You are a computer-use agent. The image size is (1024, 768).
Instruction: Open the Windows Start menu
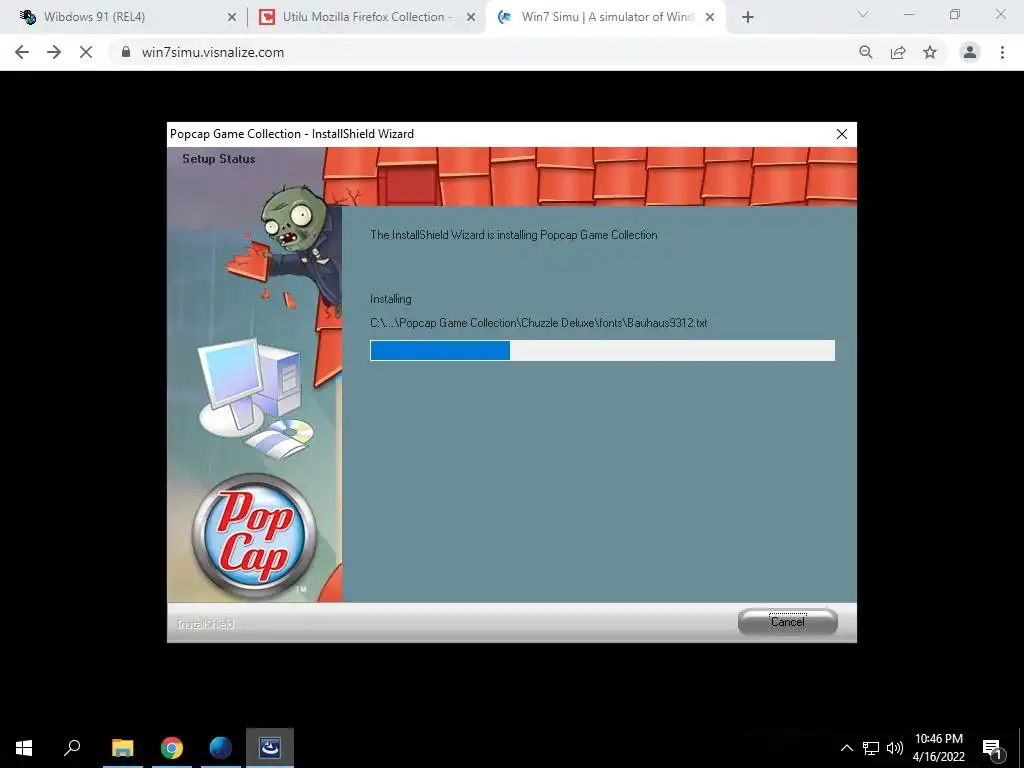(x=24, y=748)
